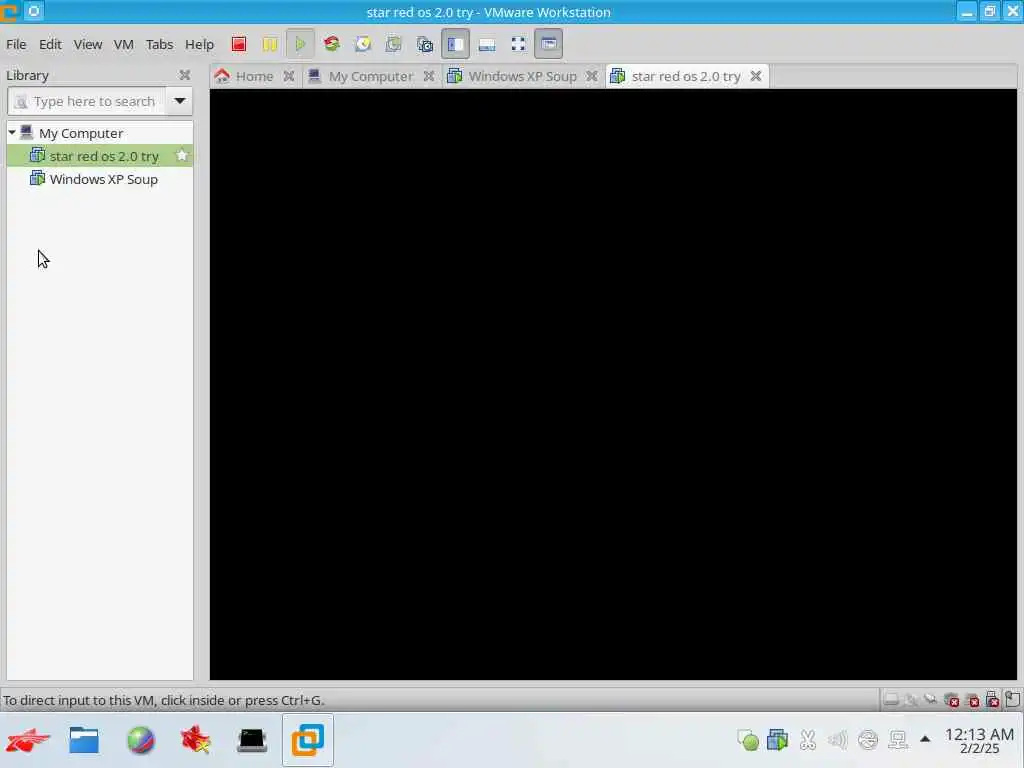Open the Help menu
Image resolution: width=1024 pixels, height=768 pixels.
[199, 44]
